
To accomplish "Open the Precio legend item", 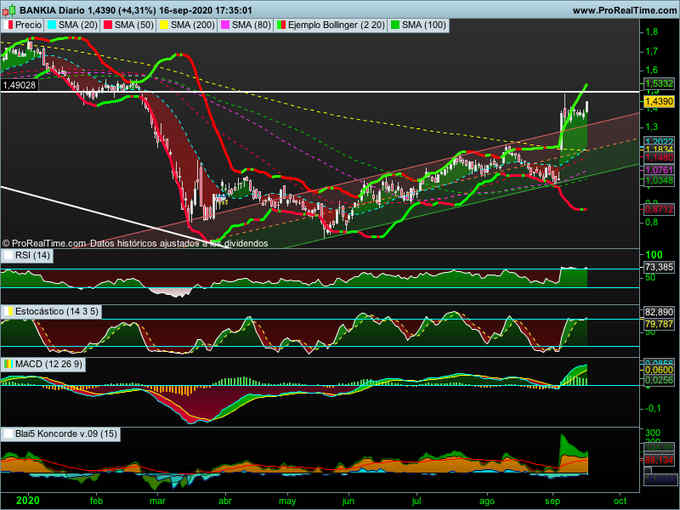I will pos(24,25).
